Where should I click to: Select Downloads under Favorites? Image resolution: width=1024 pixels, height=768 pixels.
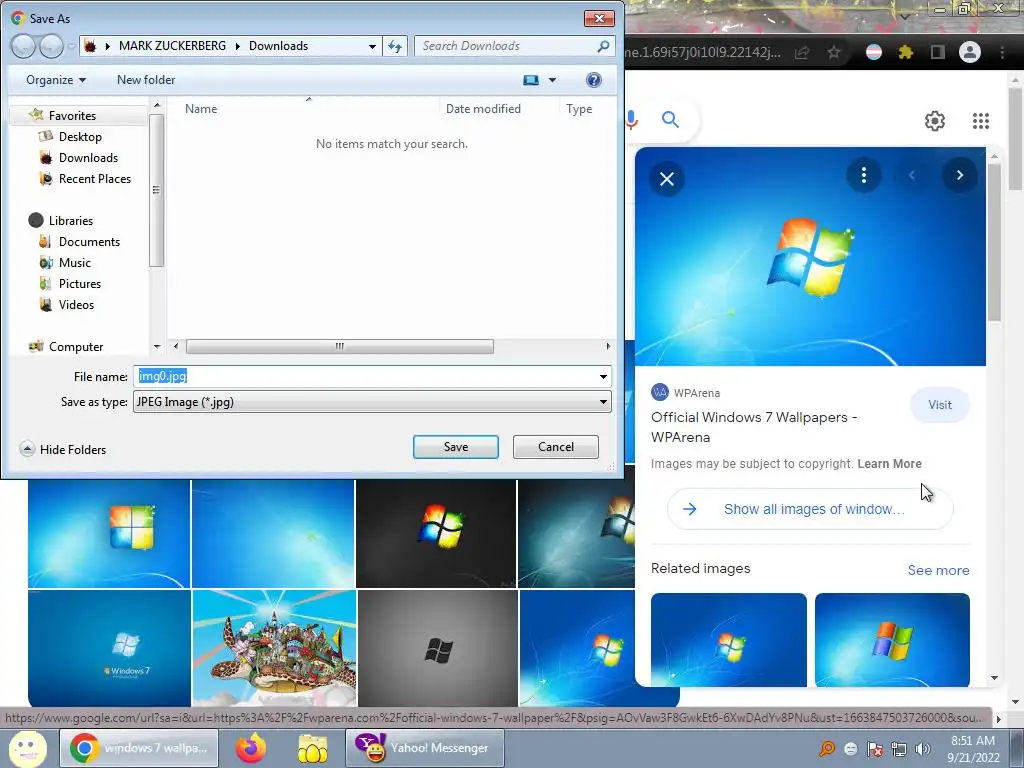point(88,157)
